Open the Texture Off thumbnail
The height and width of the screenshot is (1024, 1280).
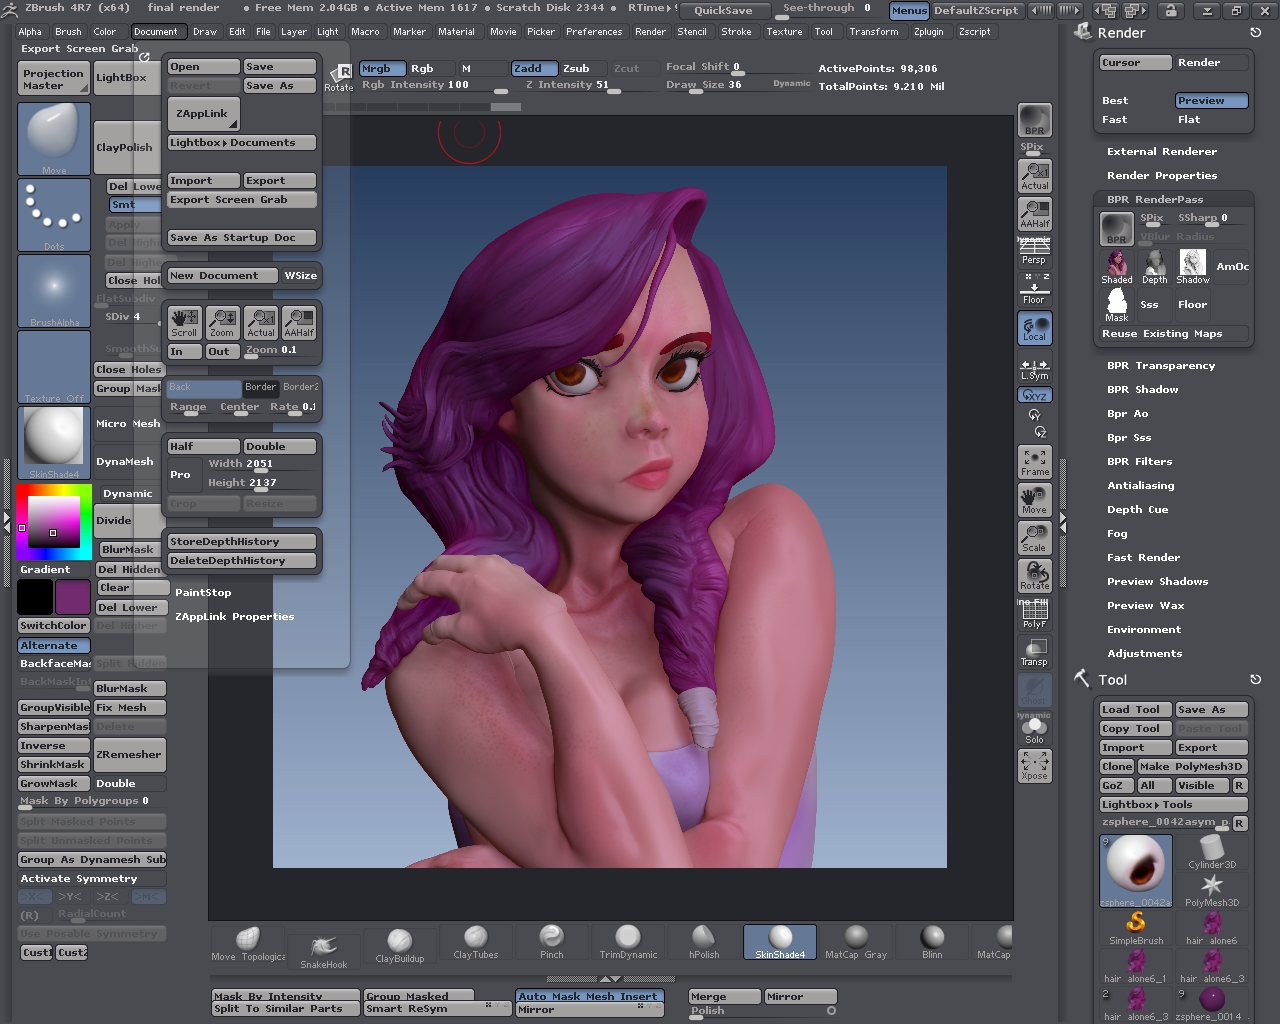54,368
